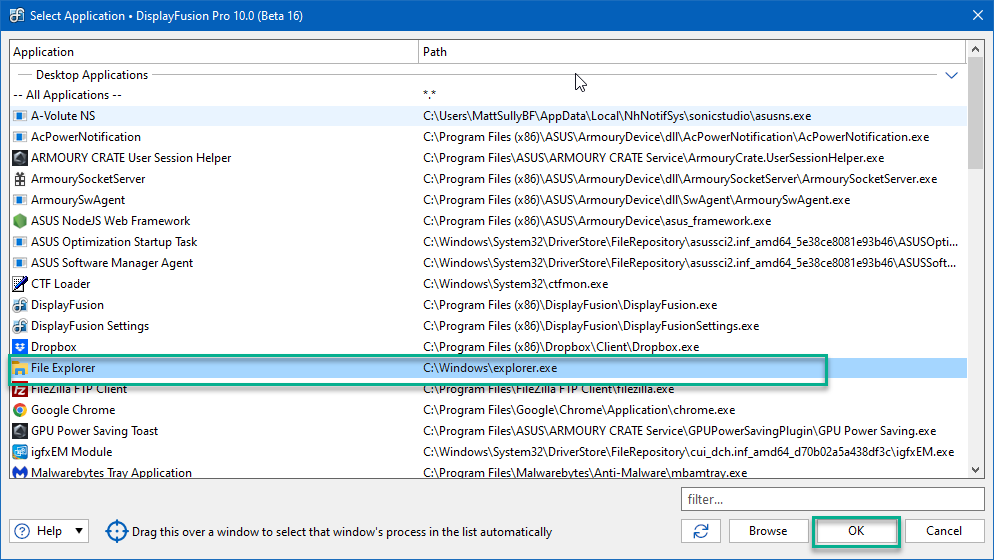Click the ArmourySwAgent icon
Image resolution: width=994 pixels, height=560 pixels.
20,200
